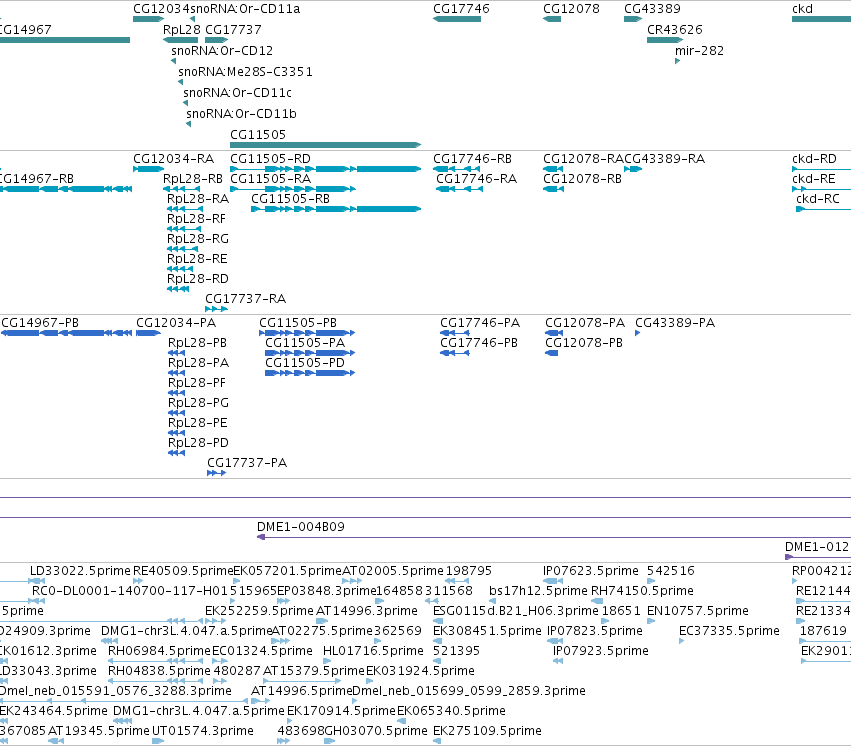Select protein RpL28-PF label

click(x=197, y=382)
